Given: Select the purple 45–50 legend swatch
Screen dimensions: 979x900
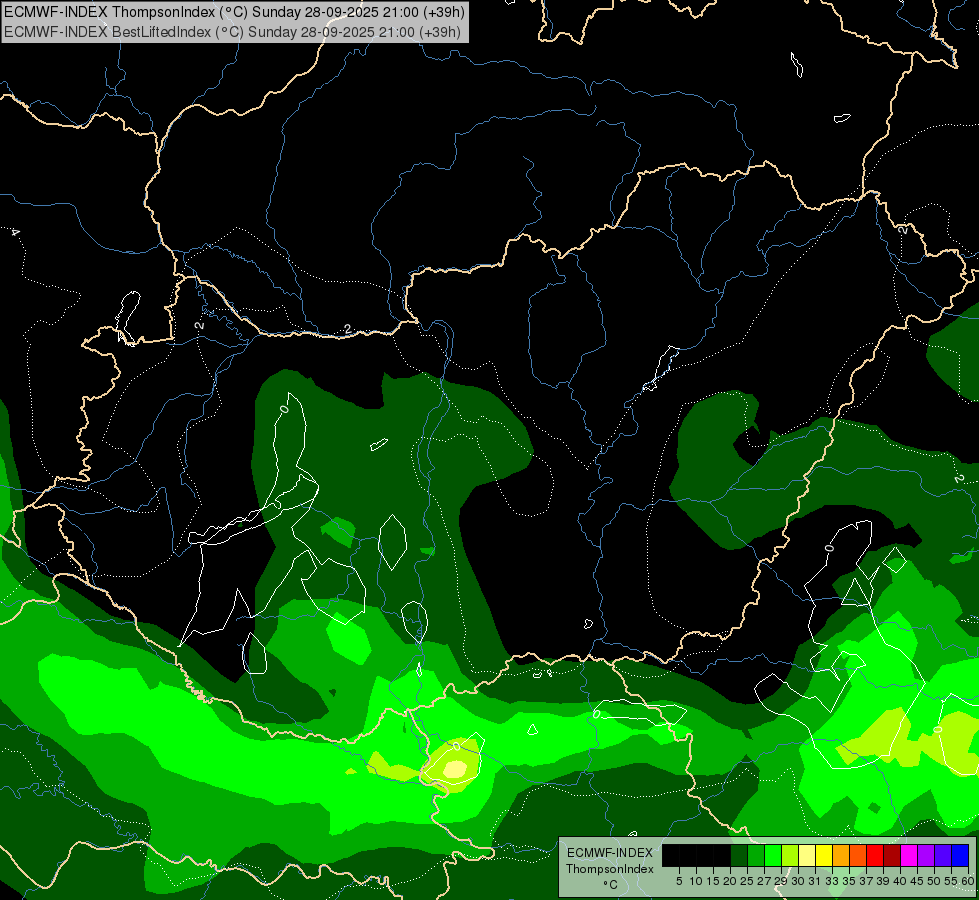Looking at the screenshot, I should (x=927, y=855).
